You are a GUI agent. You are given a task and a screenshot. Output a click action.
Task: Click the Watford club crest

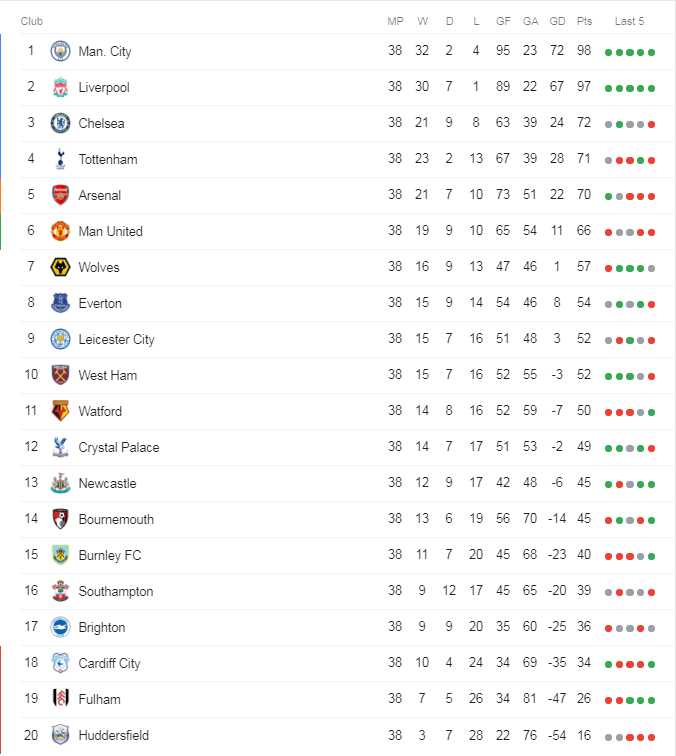(61, 411)
